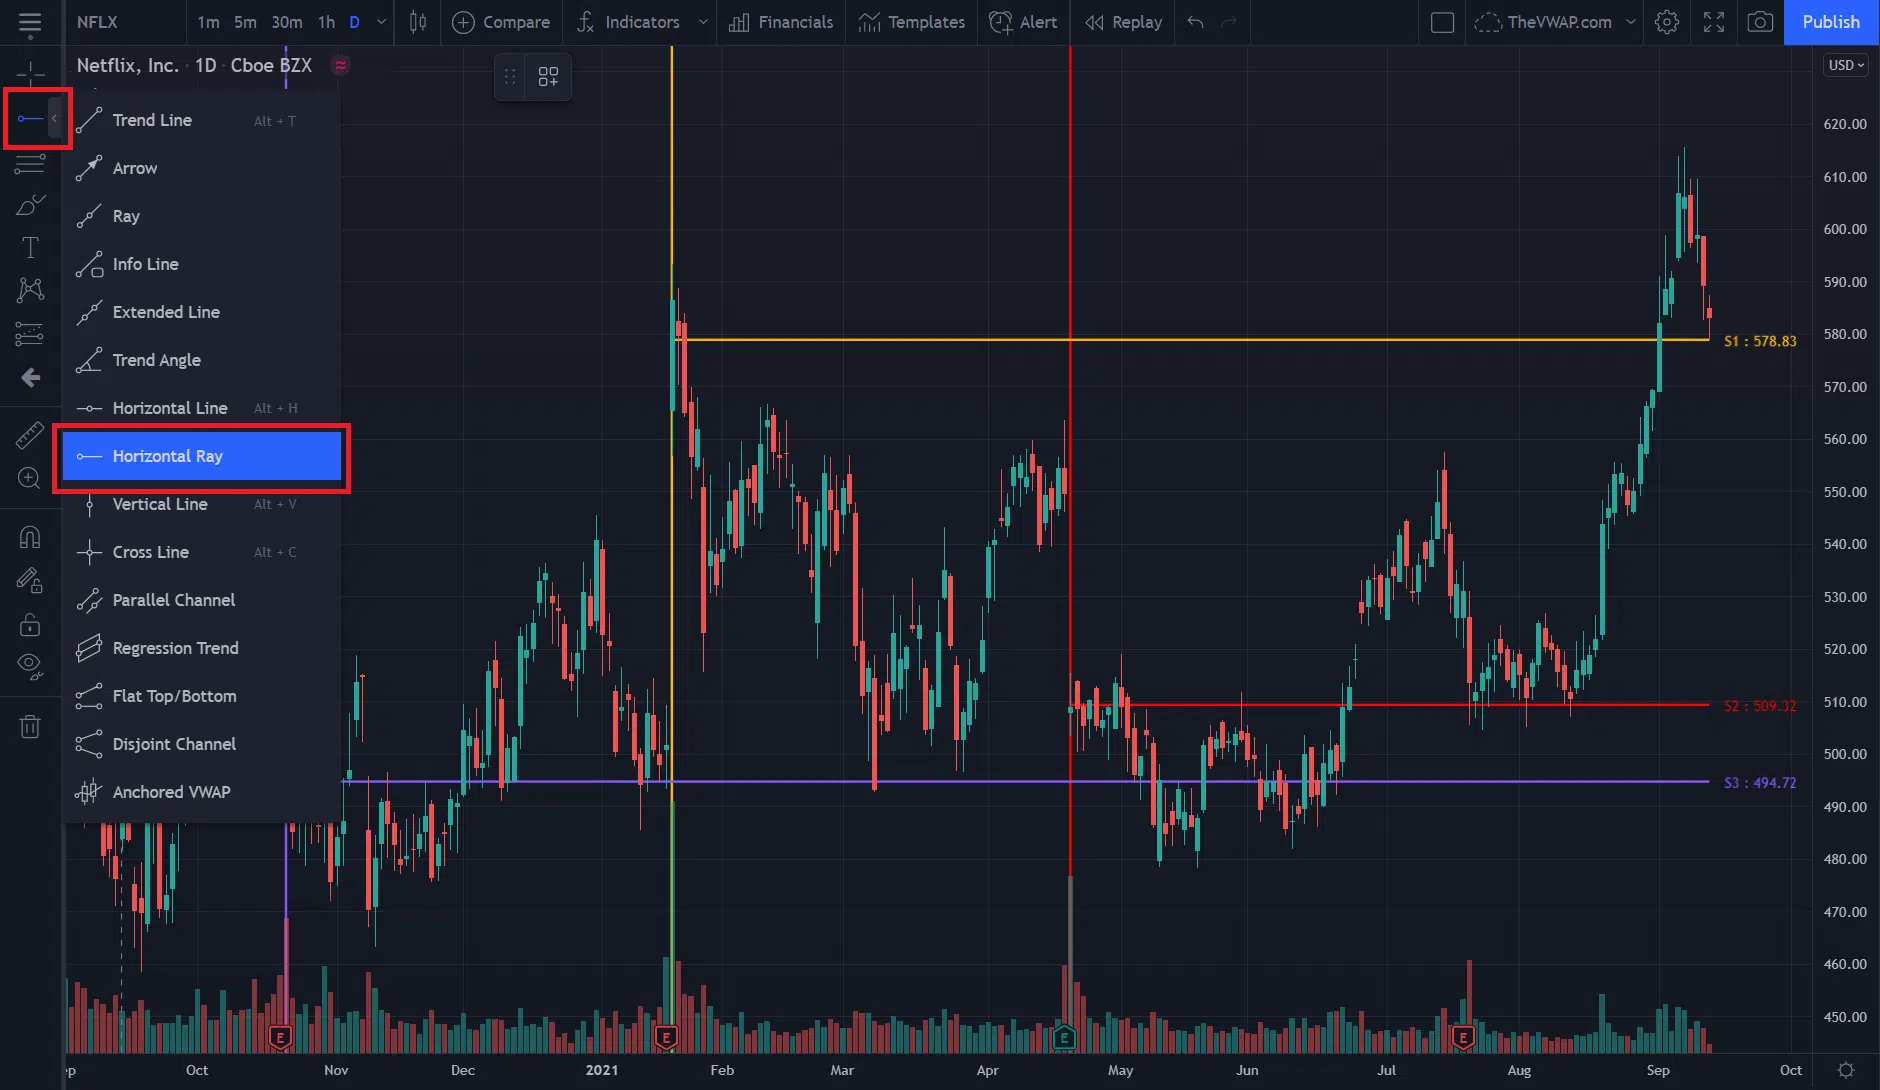Redo last chart action
This screenshot has height=1090, width=1880.
(x=1229, y=22)
